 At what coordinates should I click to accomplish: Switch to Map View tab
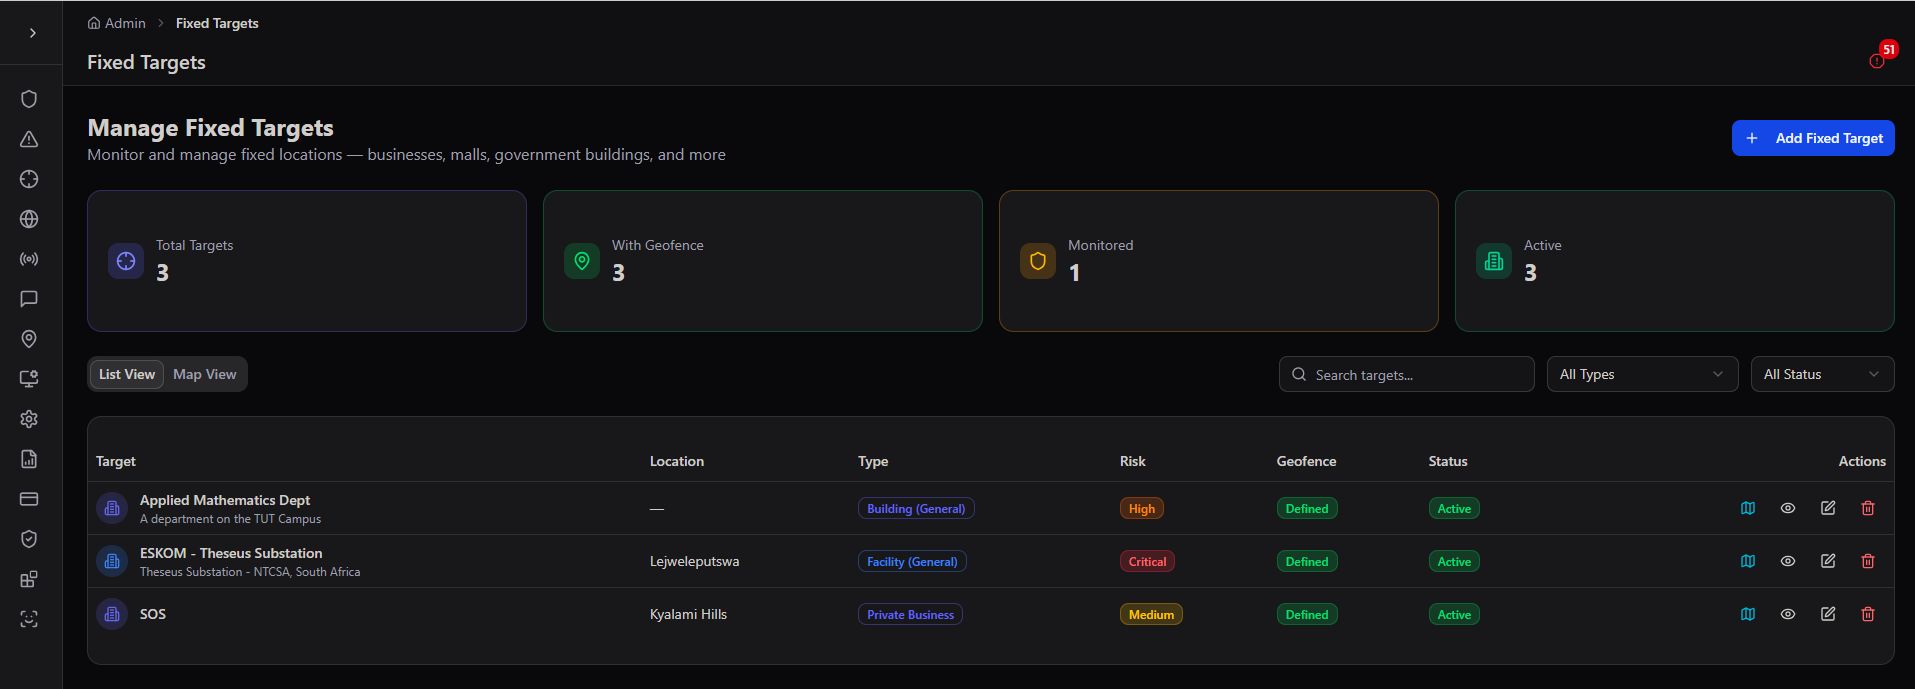[x=205, y=374]
